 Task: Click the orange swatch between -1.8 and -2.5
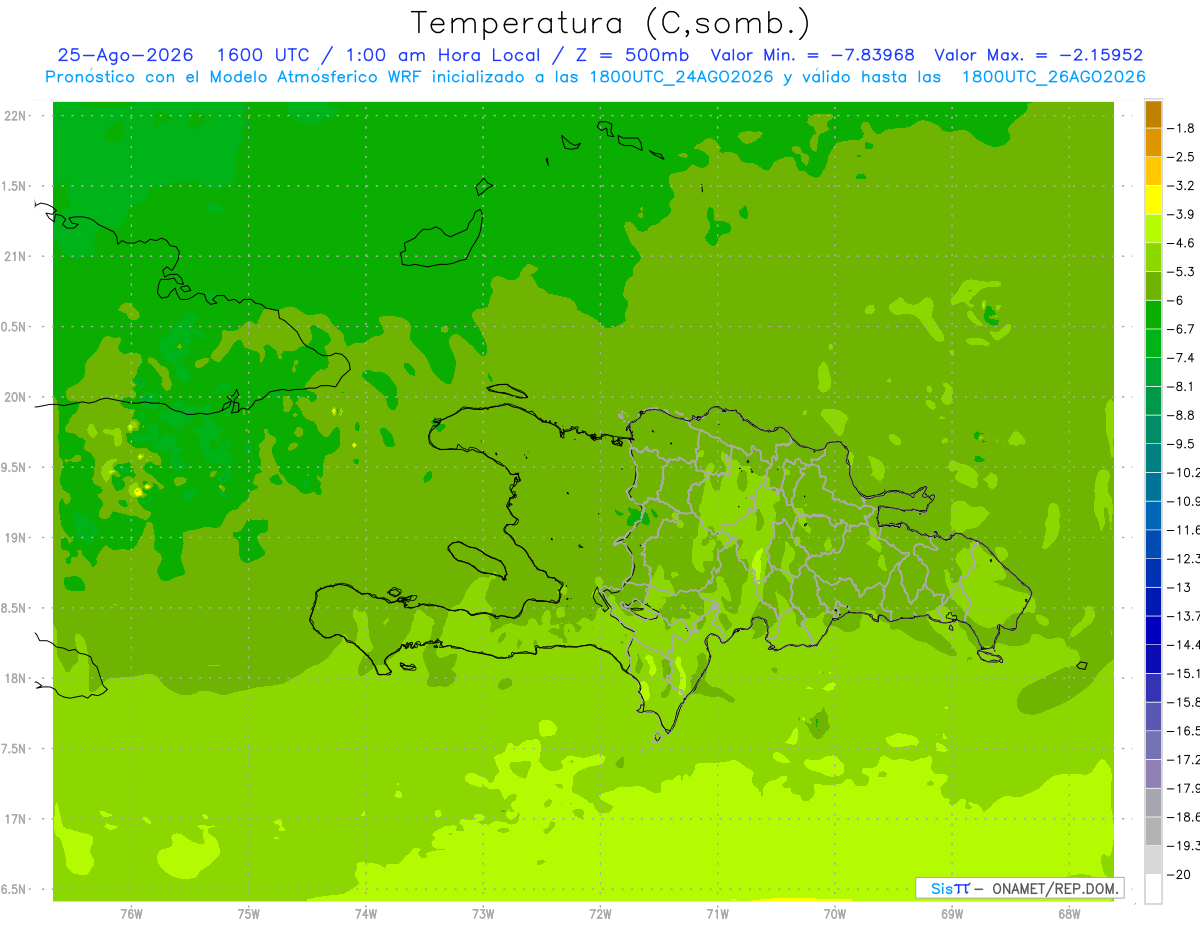pos(1153,143)
